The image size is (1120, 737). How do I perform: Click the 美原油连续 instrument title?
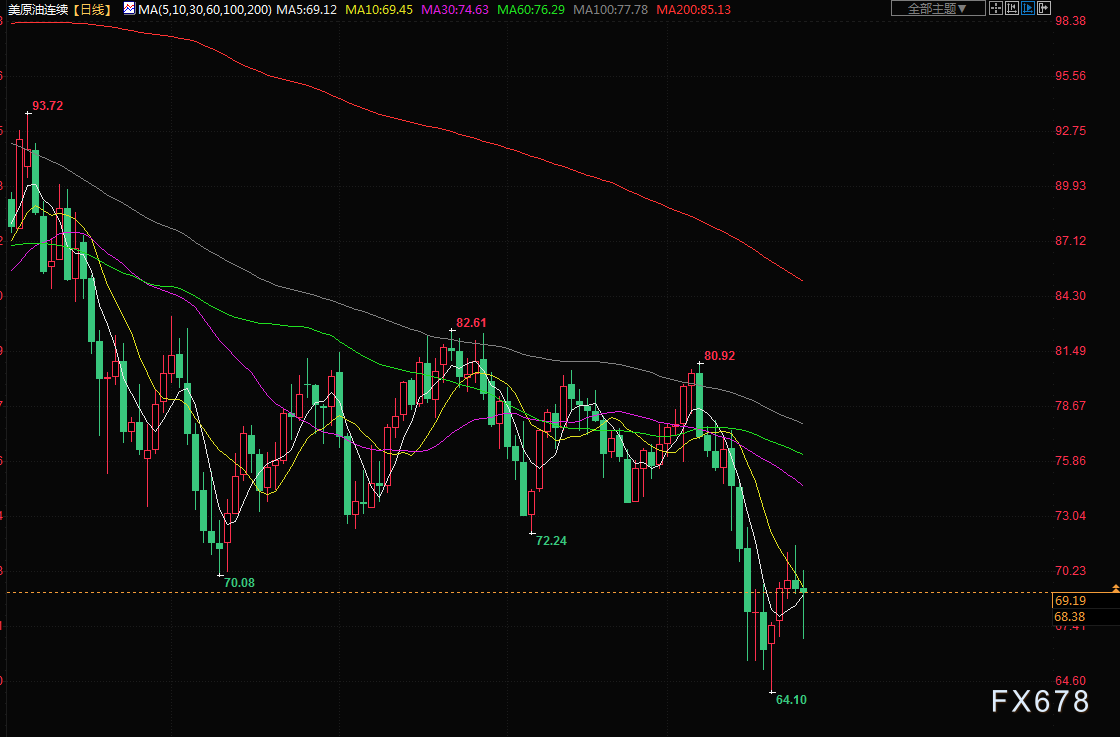[37, 9]
